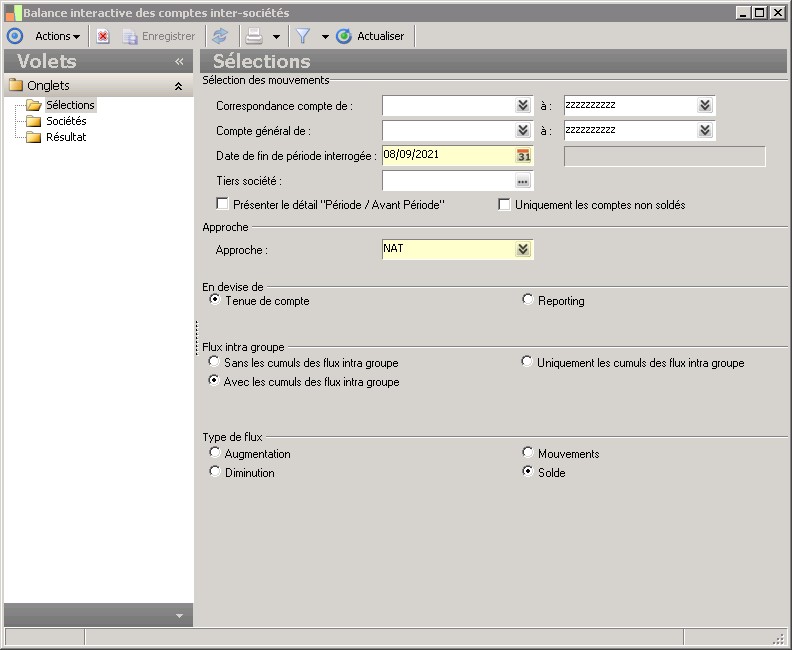Click the blue circle icon in toolbar
This screenshot has width=792, height=650.
14,36
